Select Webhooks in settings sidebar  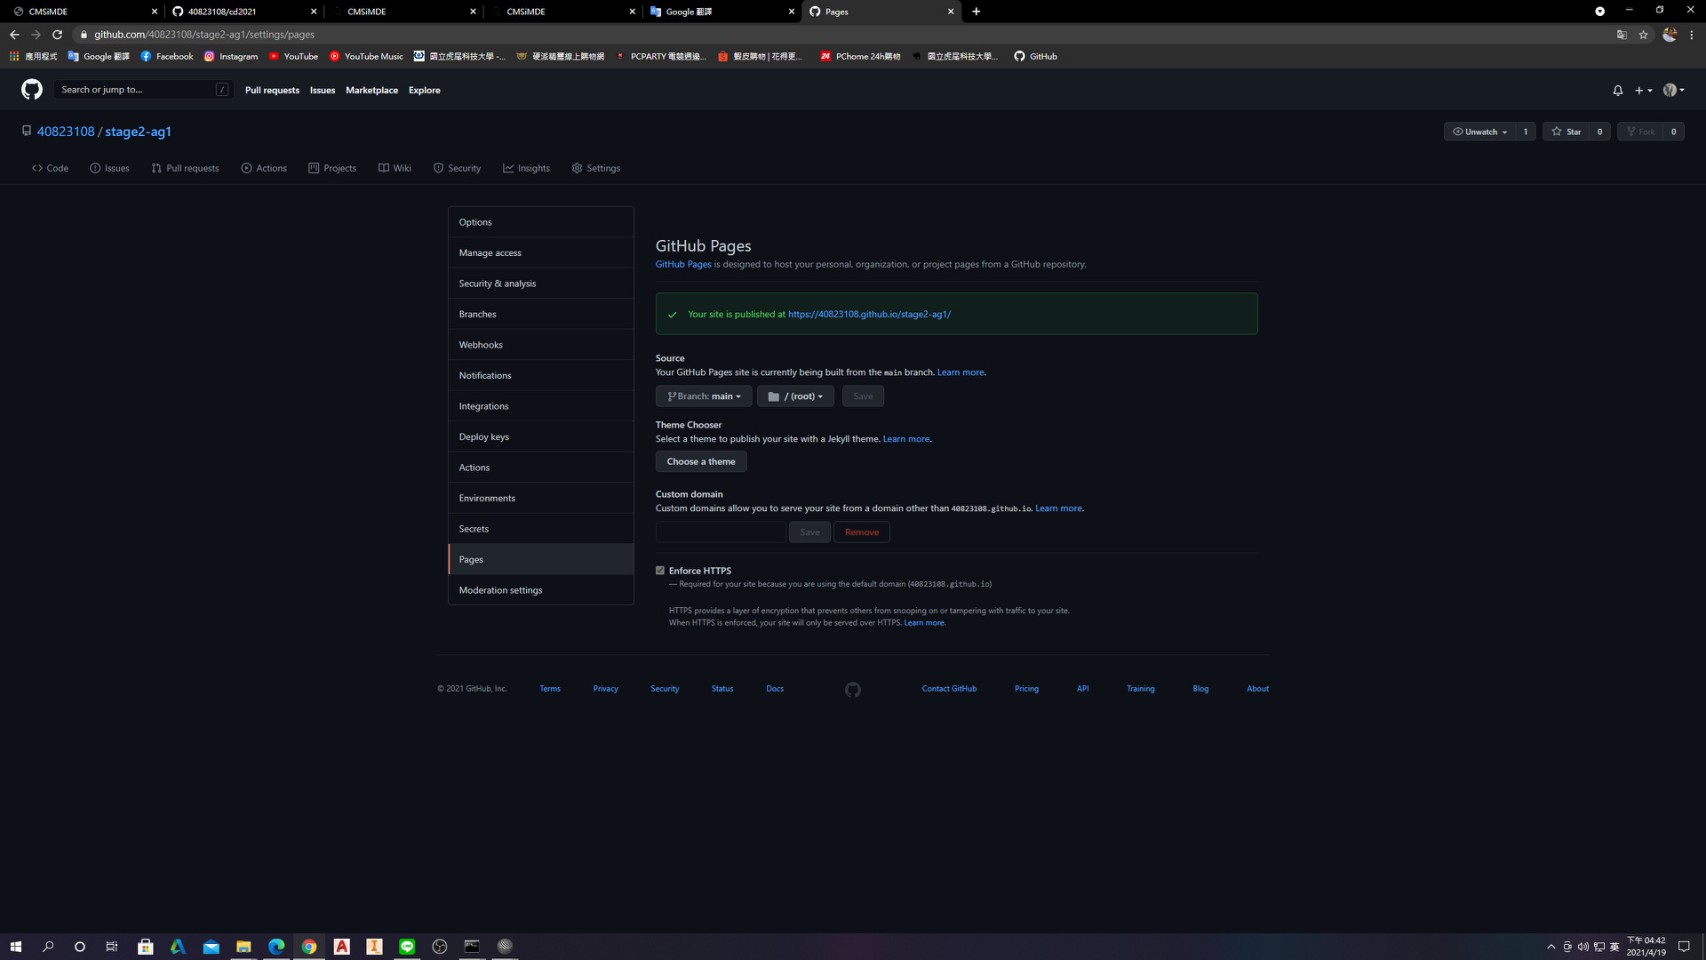(x=541, y=345)
